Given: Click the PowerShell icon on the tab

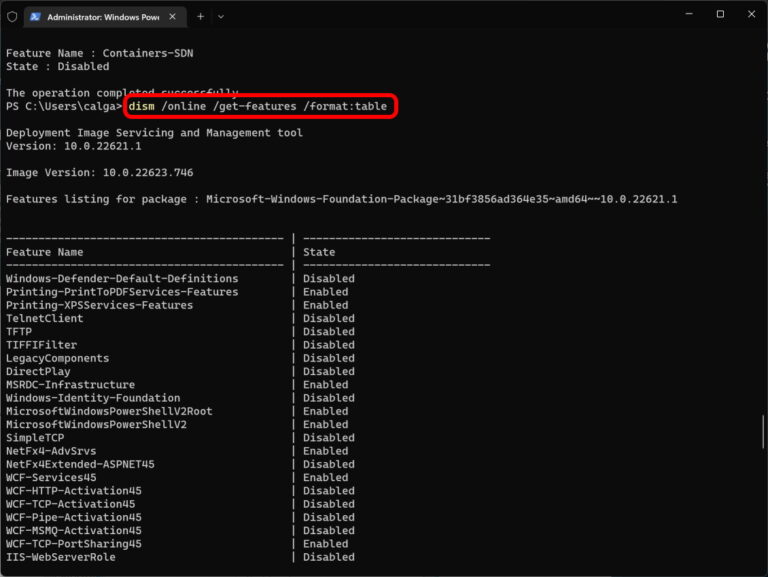Looking at the screenshot, I should (35, 16).
